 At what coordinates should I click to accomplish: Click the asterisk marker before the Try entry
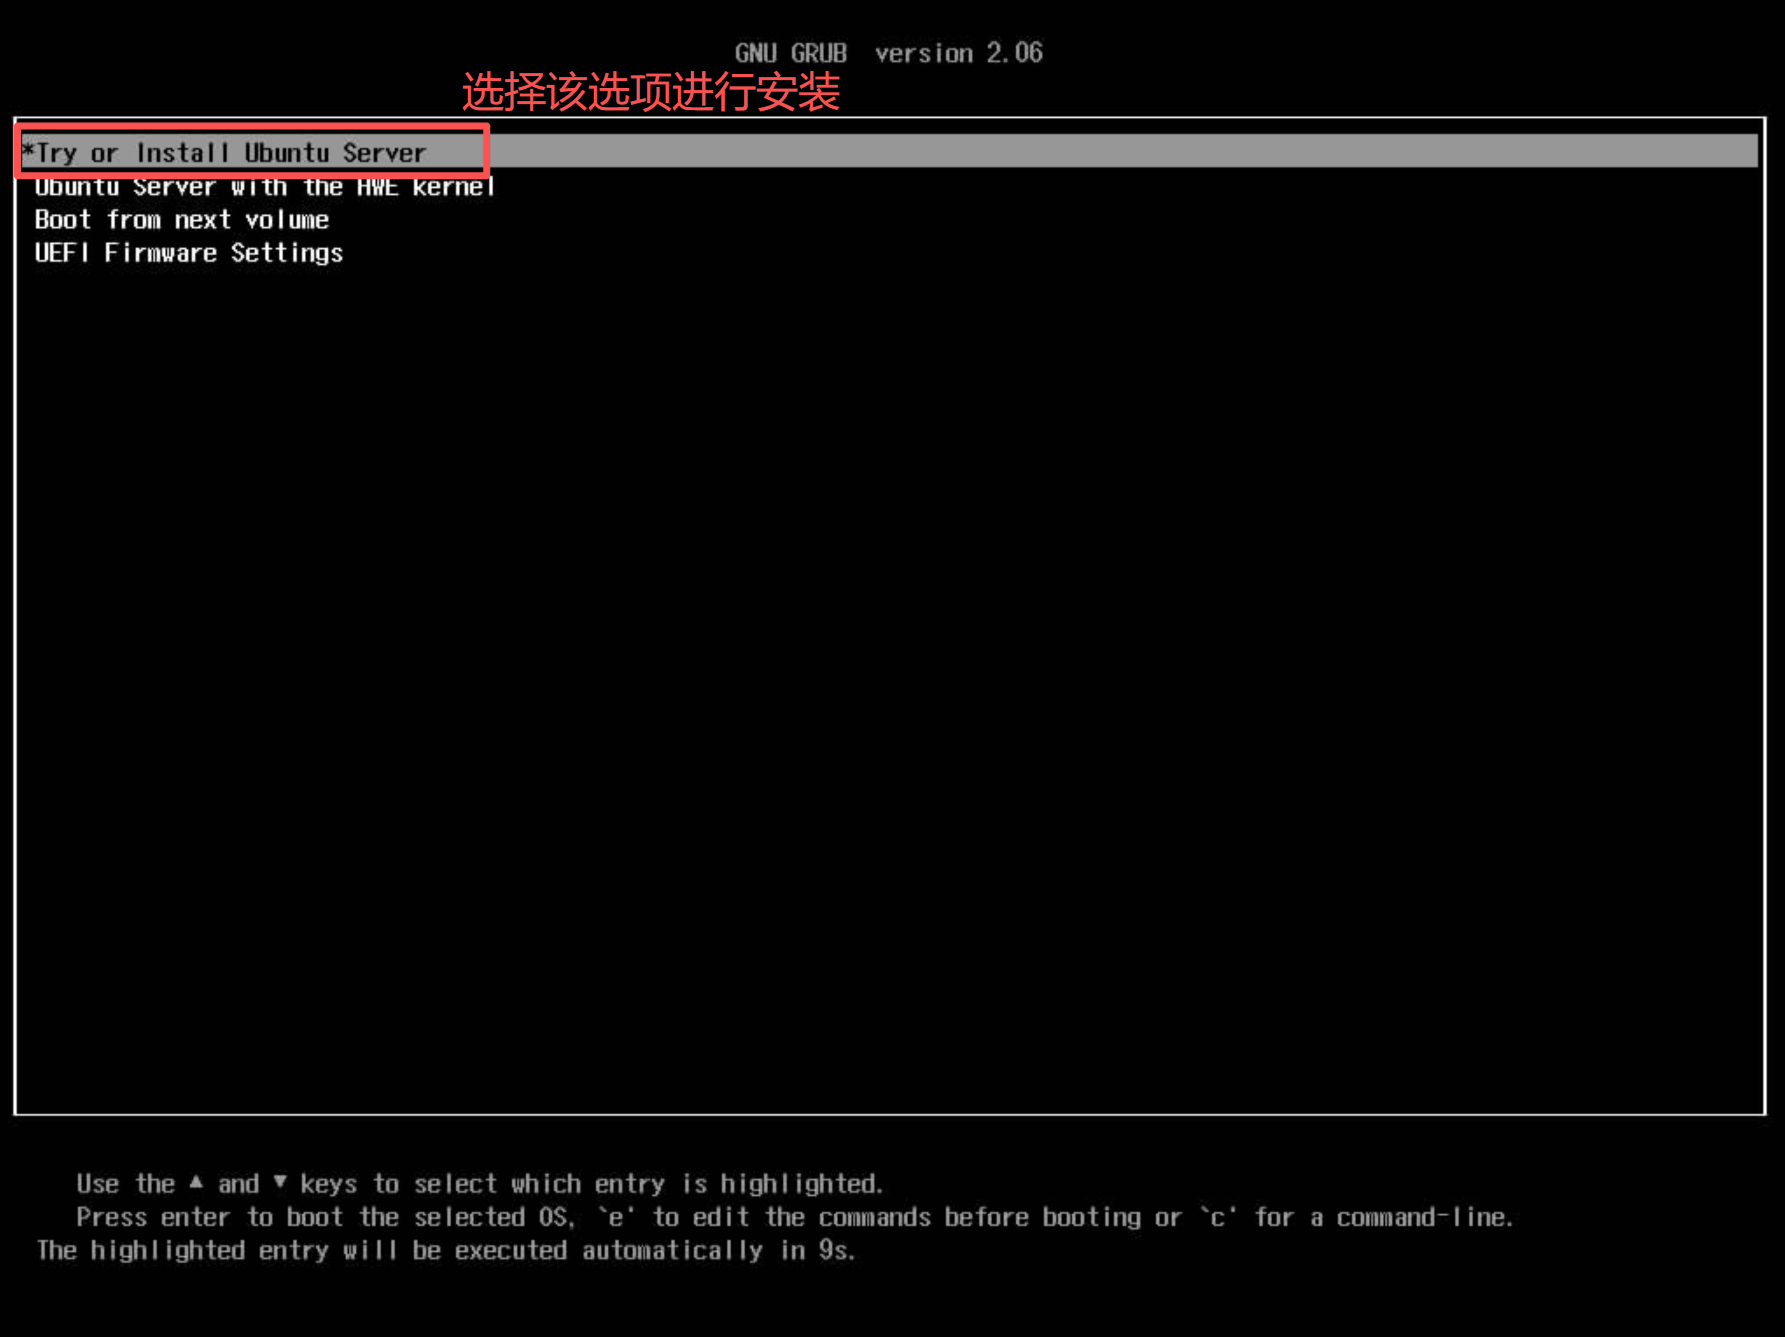pyautogui.click(x=28, y=152)
